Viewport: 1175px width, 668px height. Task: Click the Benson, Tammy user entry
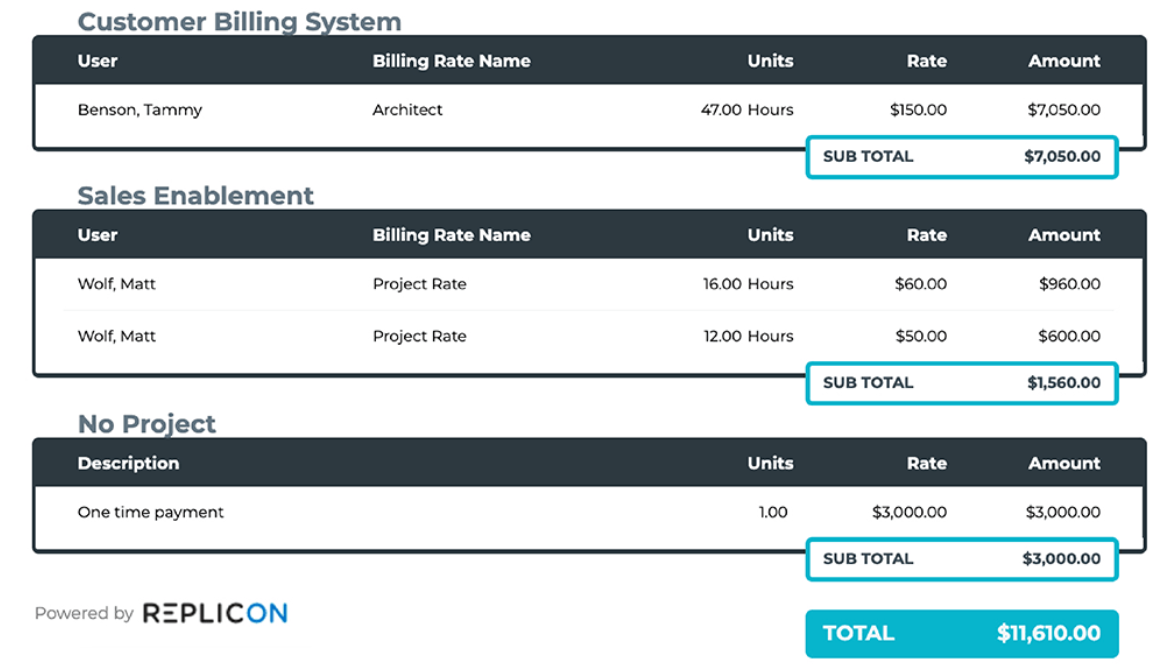click(140, 110)
